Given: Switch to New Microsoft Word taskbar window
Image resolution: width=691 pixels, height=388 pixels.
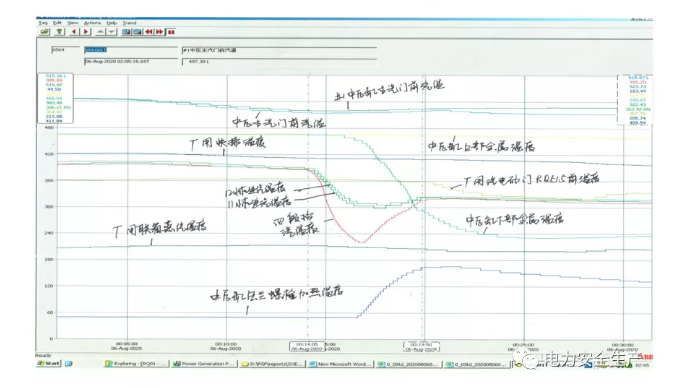Looking at the screenshot, I should (341, 364).
